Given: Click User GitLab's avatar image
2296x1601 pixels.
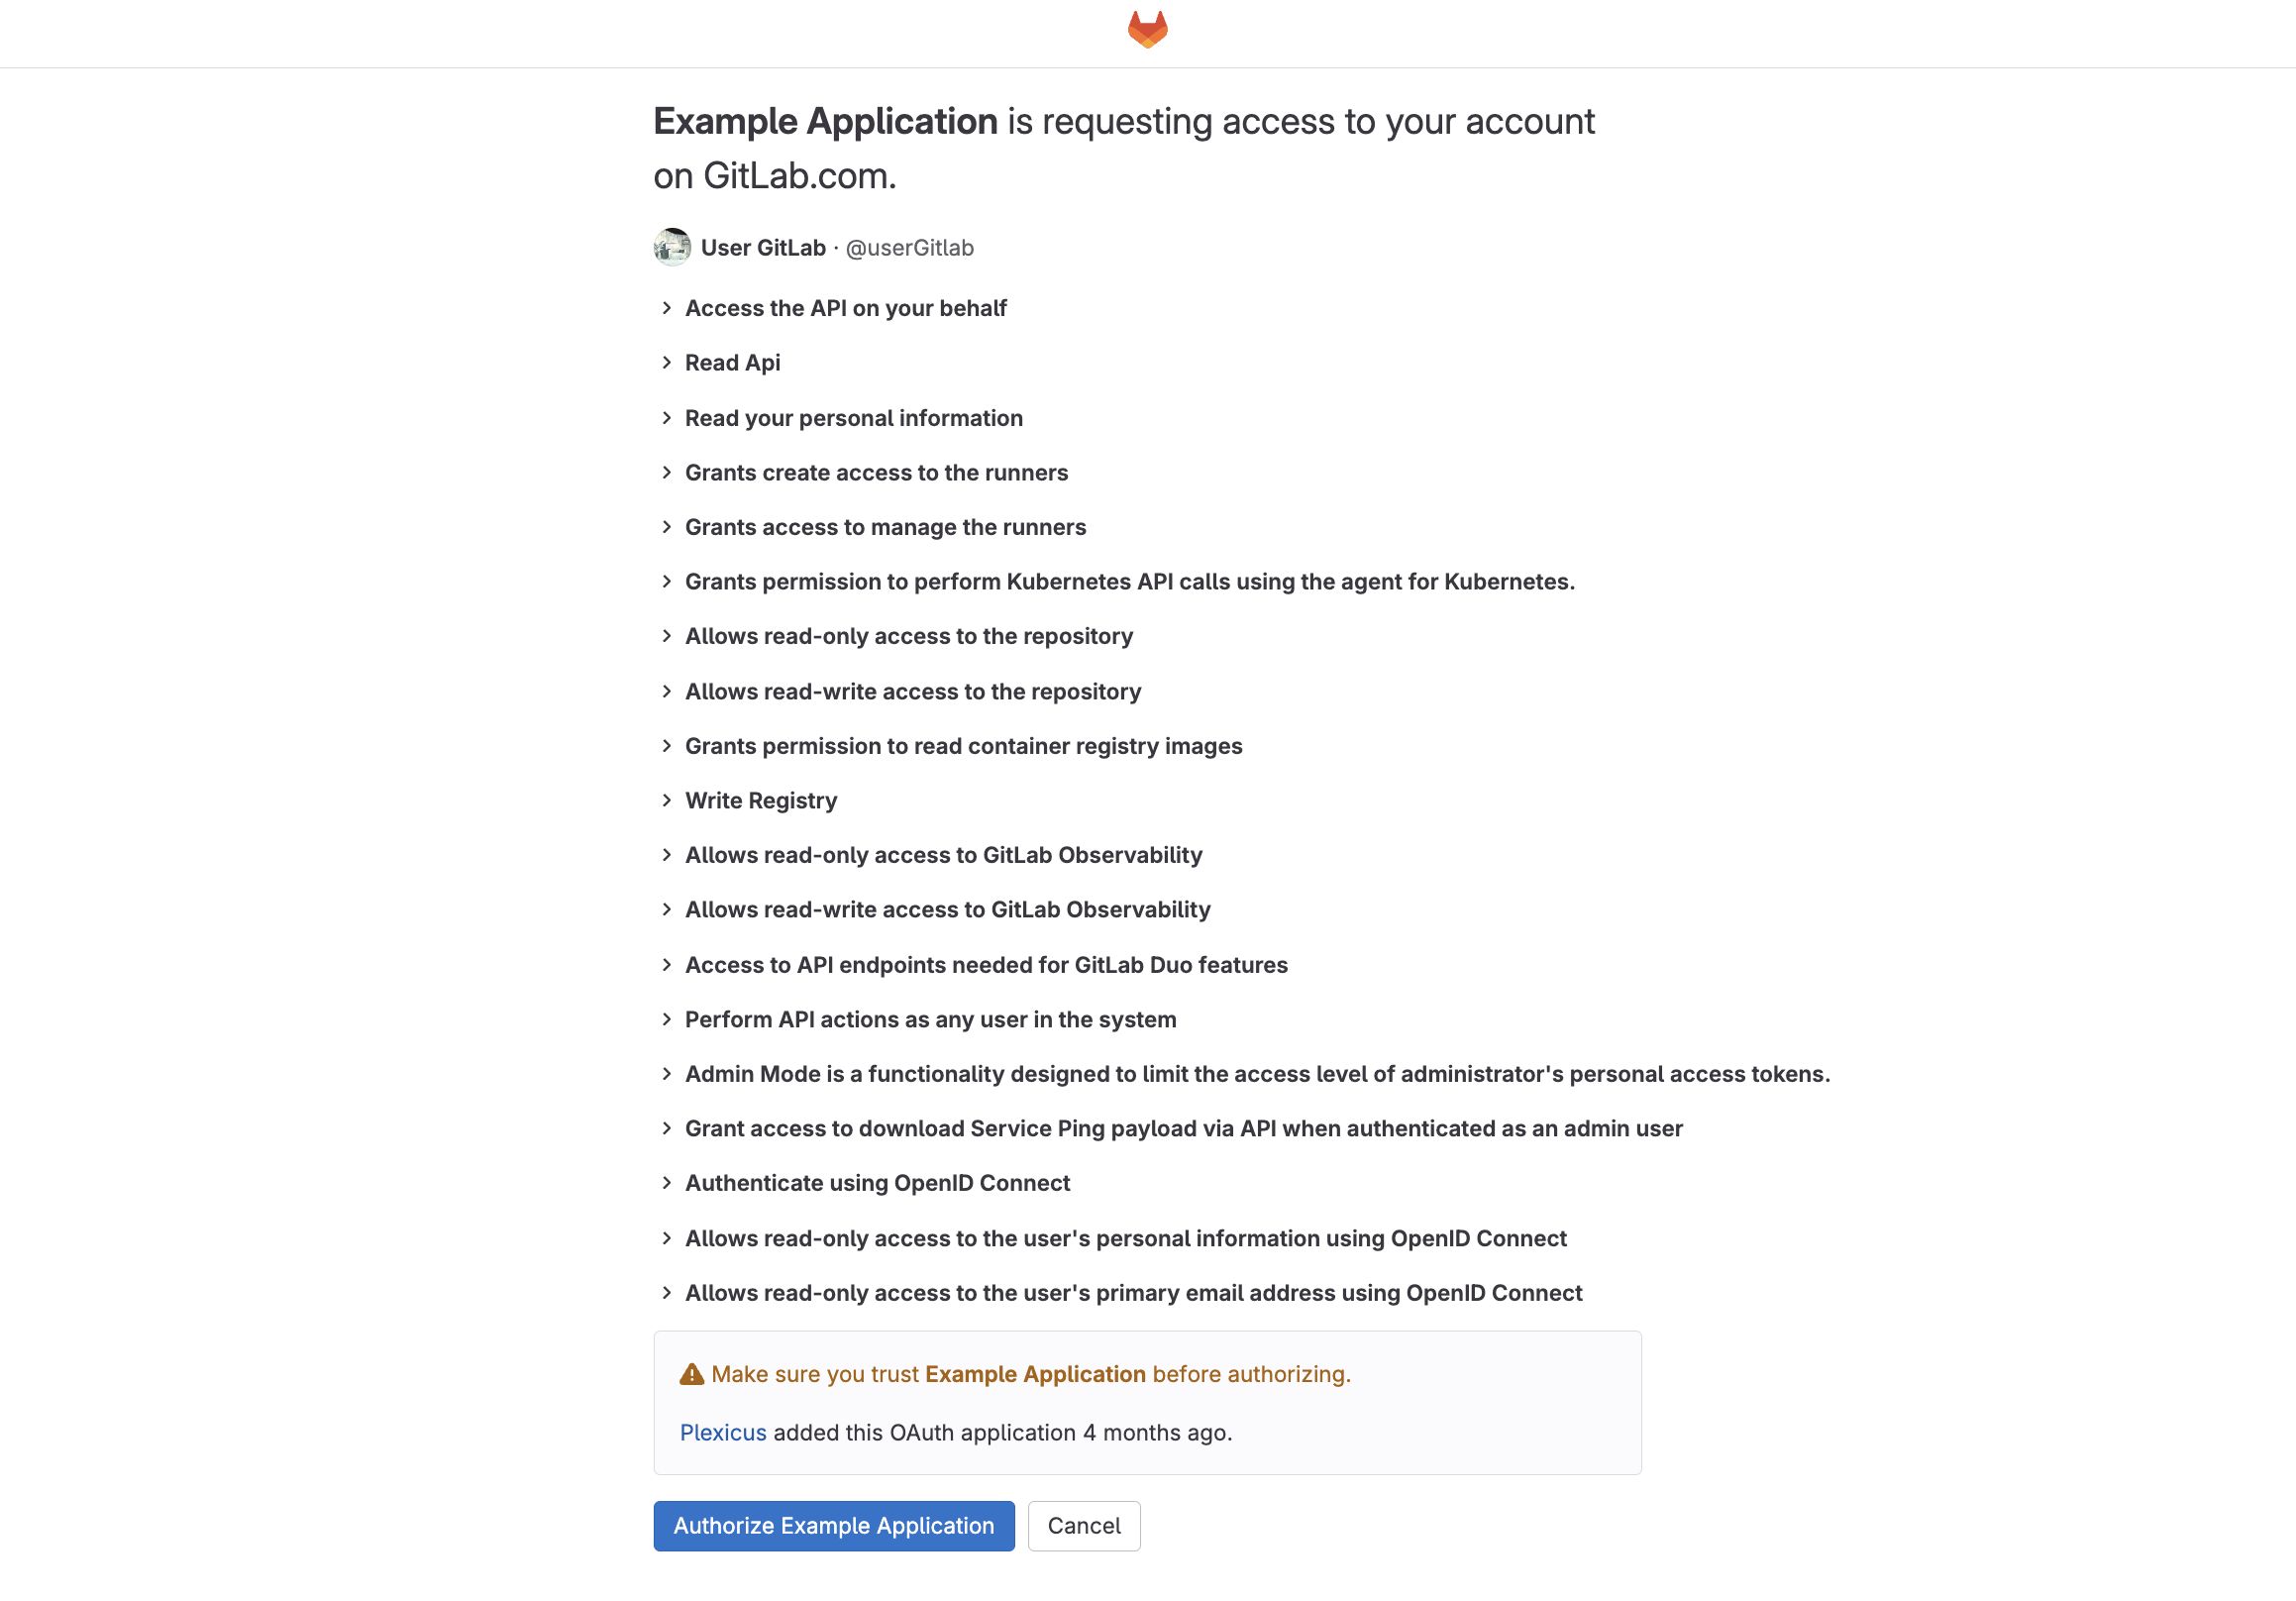Looking at the screenshot, I should click(x=673, y=247).
